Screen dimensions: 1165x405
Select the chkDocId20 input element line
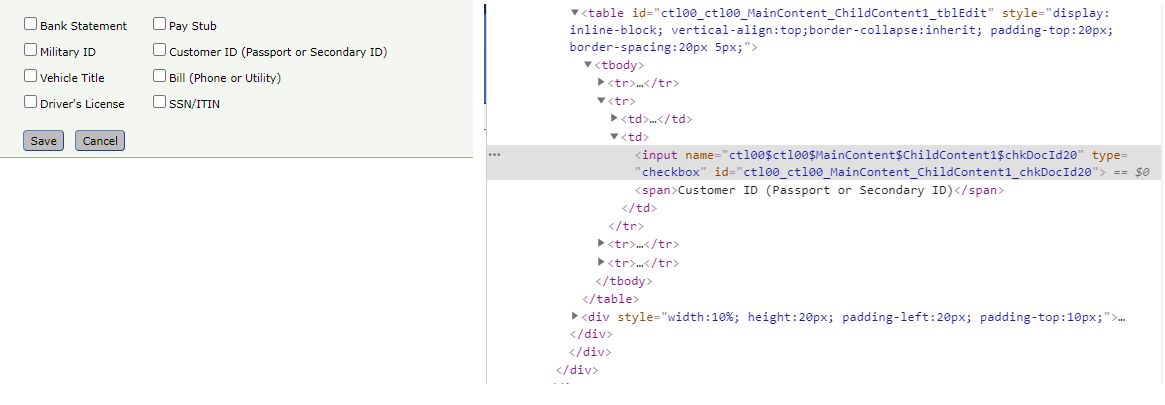823,163
